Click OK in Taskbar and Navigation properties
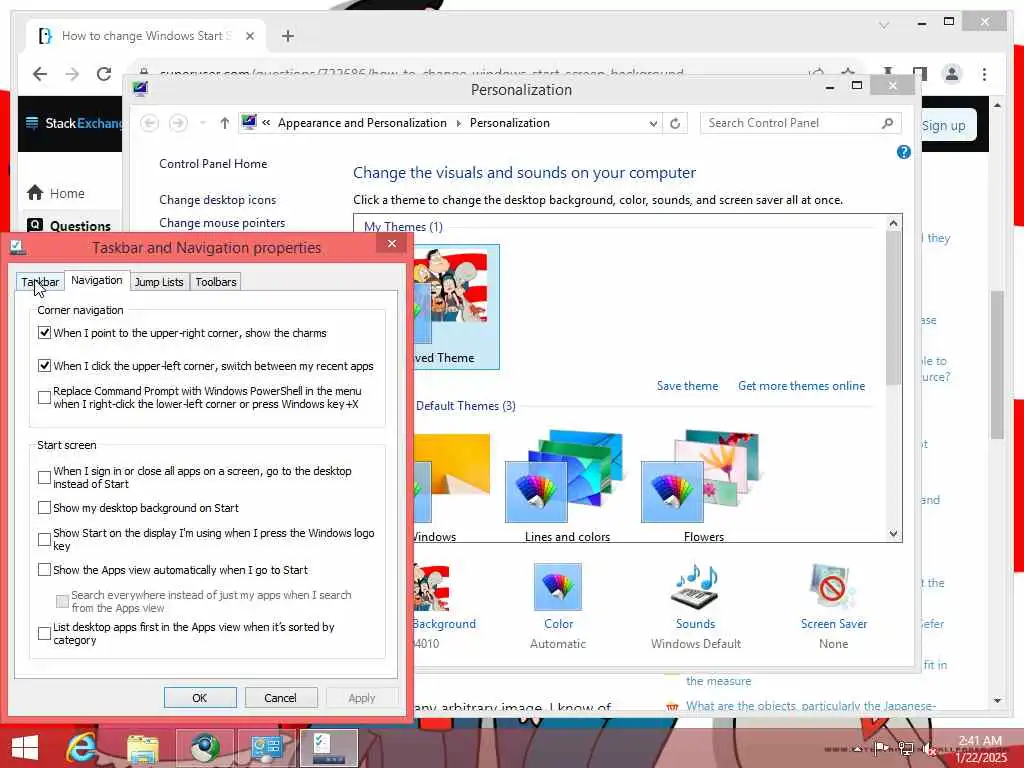 coord(200,697)
